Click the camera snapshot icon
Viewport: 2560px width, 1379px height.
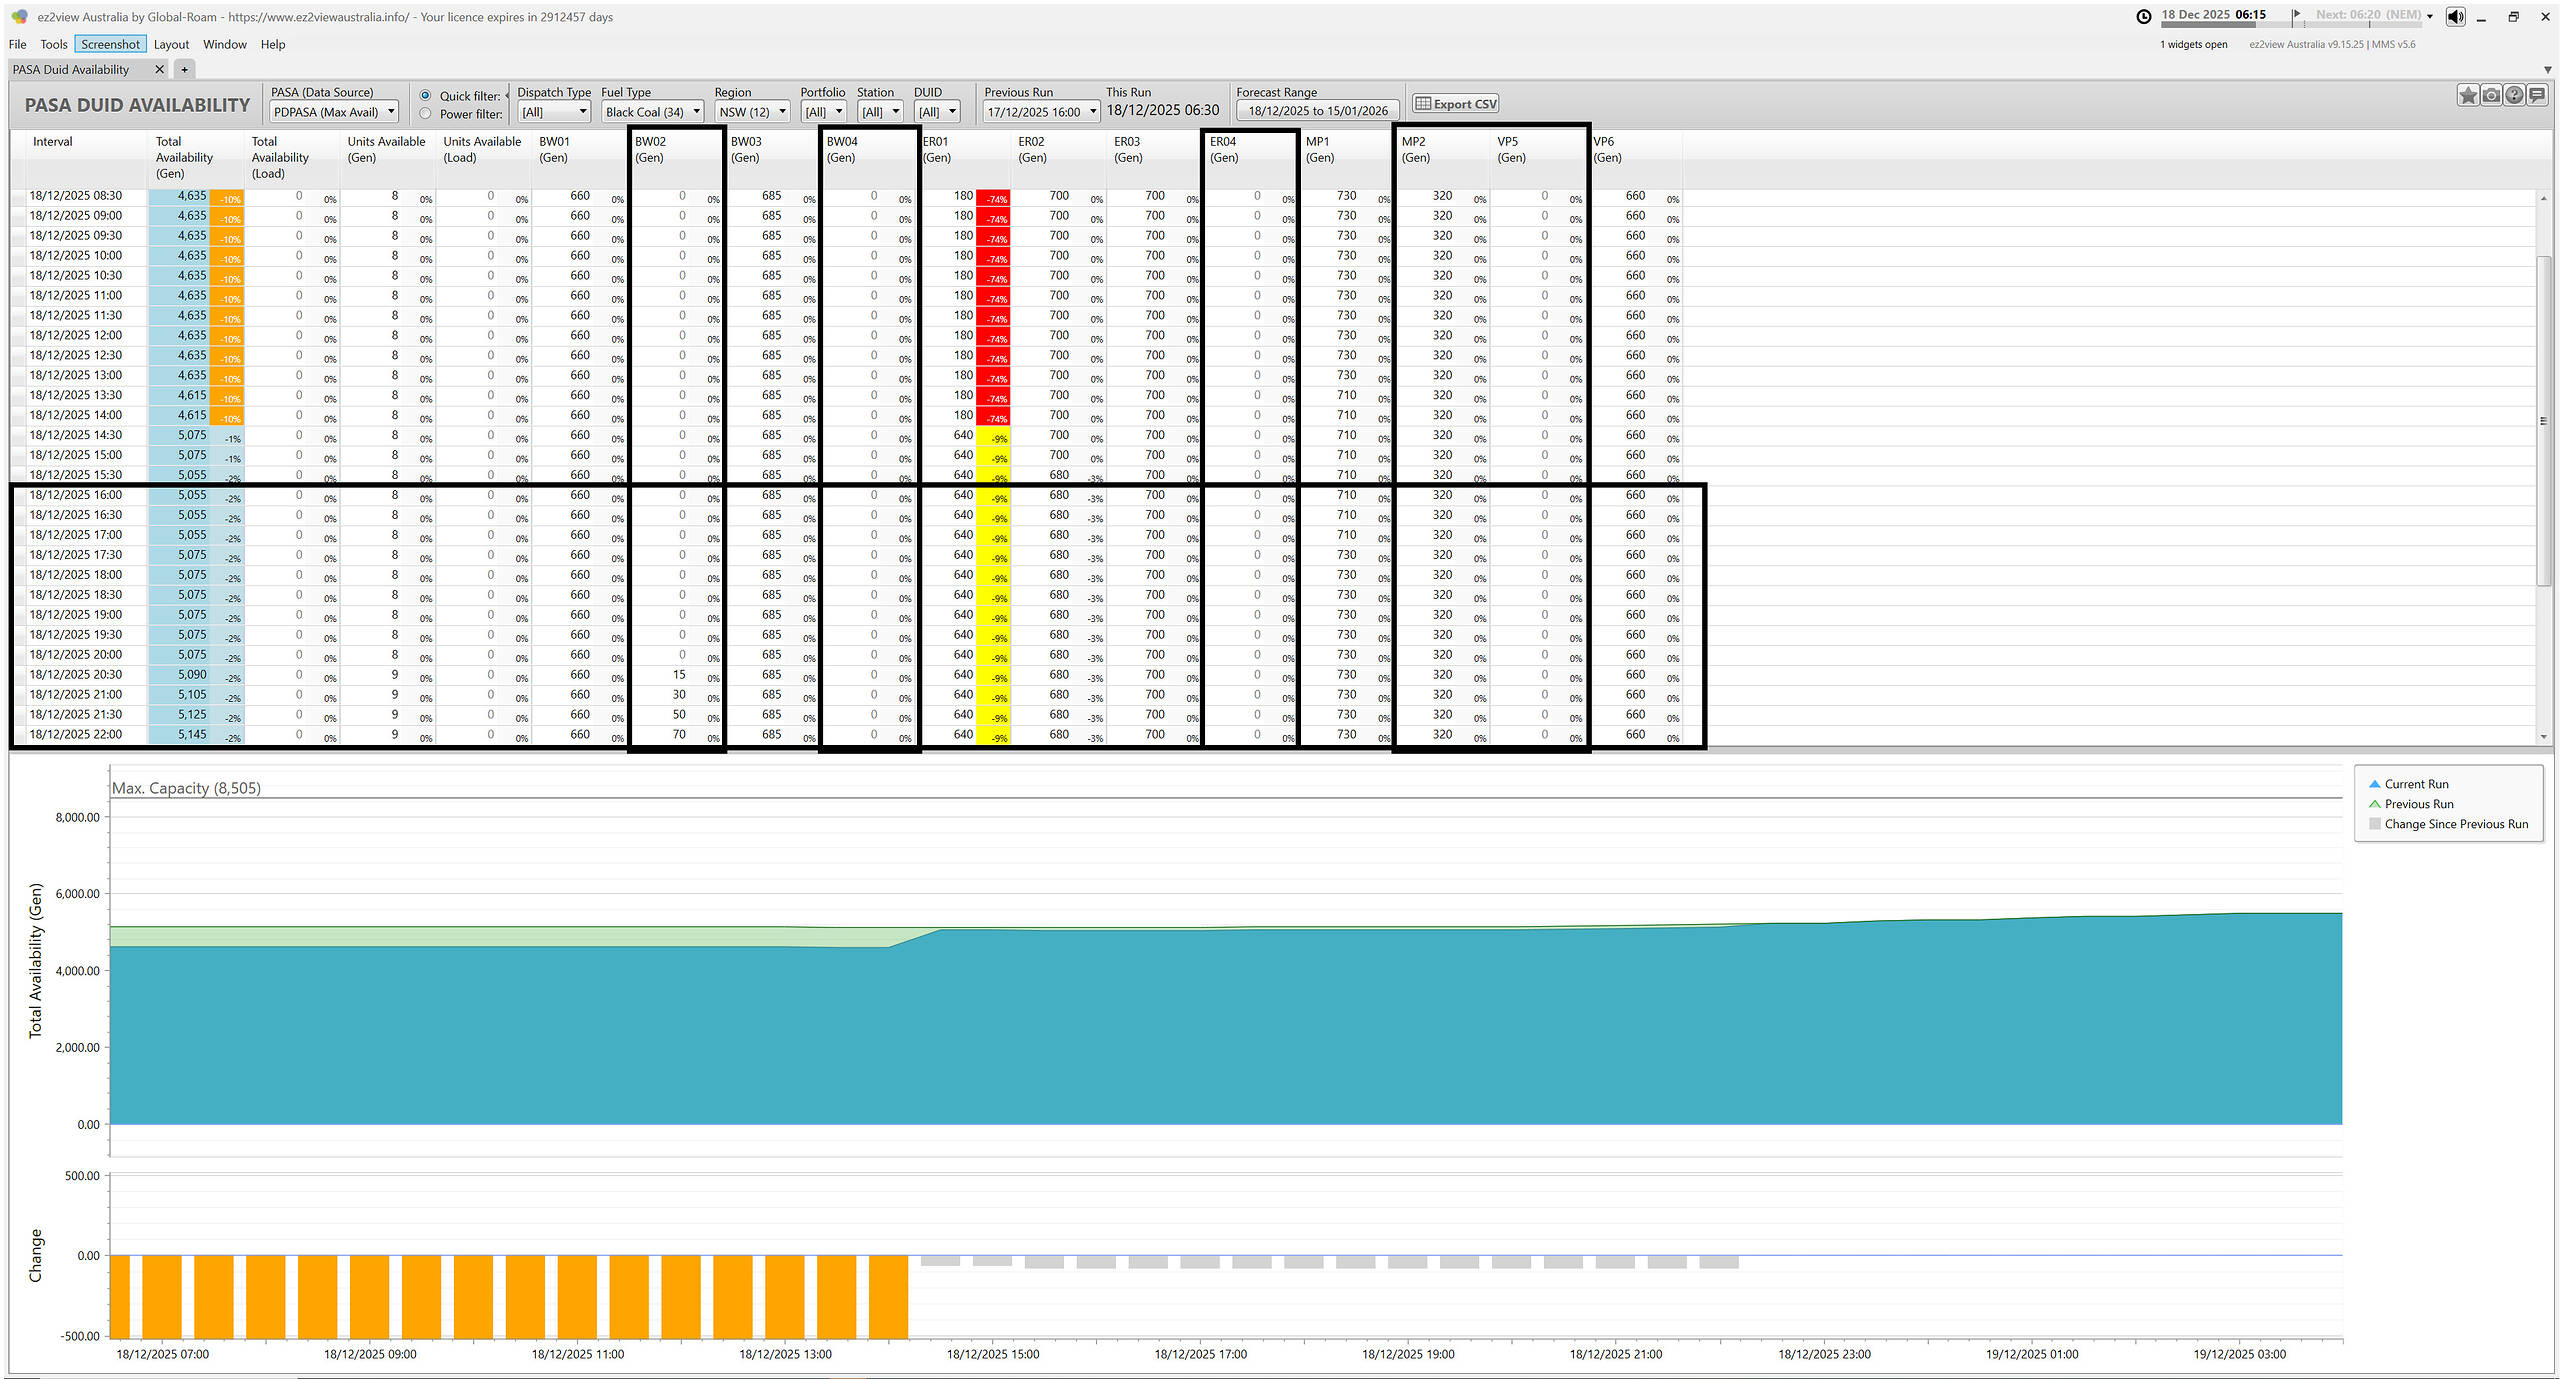pyautogui.click(x=2491, y=96)
